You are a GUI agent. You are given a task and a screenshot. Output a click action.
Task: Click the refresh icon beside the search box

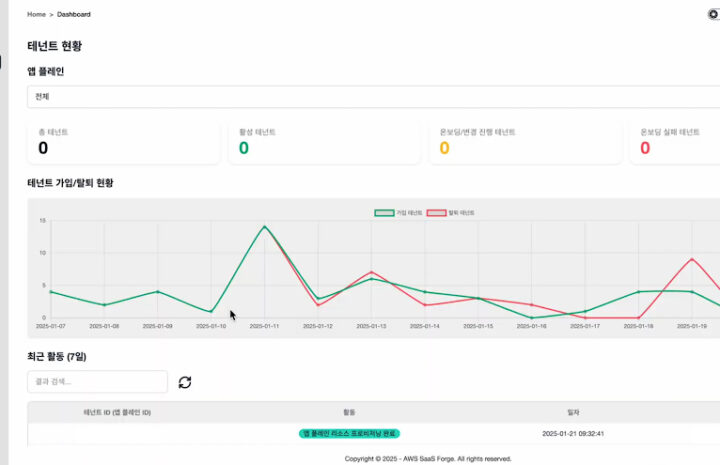pyautogui.click(x=185, y=382)
